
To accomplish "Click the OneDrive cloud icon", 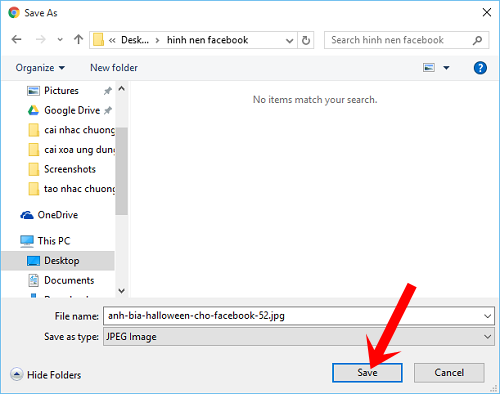I will (x=27, y=215).
